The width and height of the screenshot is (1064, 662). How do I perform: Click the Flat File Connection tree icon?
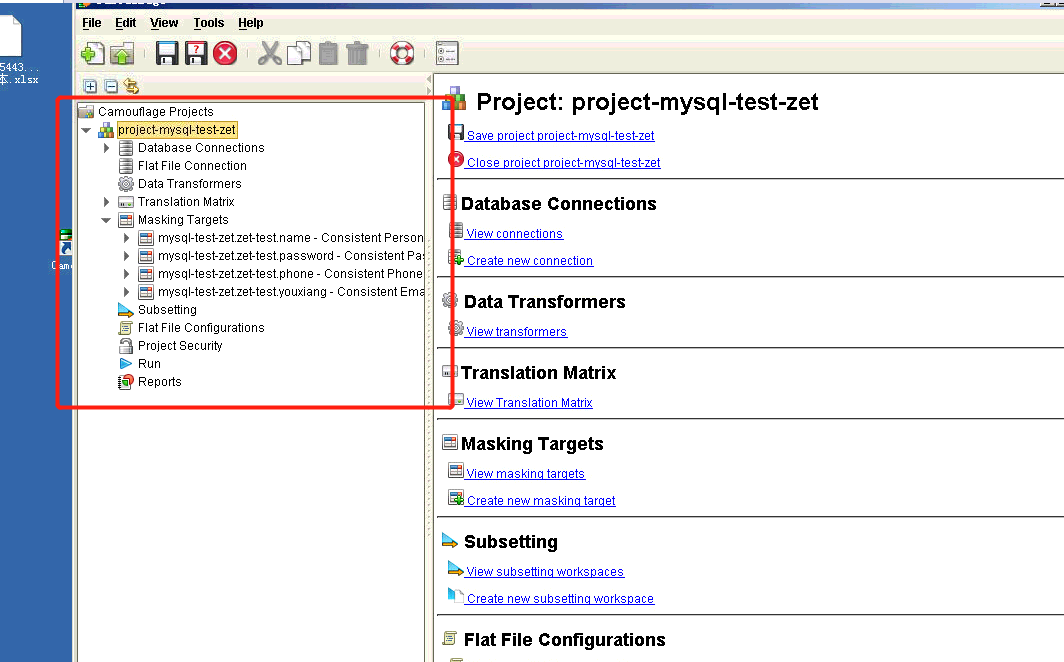point(126,166)
